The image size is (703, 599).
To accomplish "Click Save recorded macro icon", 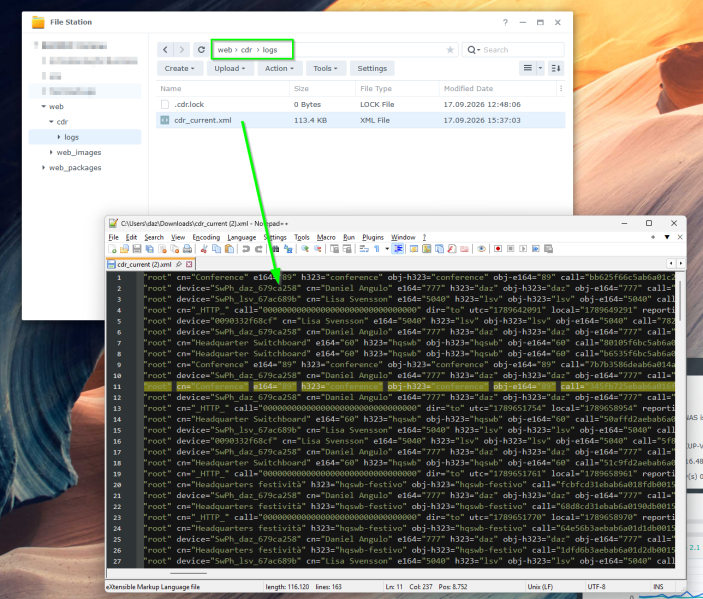I will tap(548, 249).
